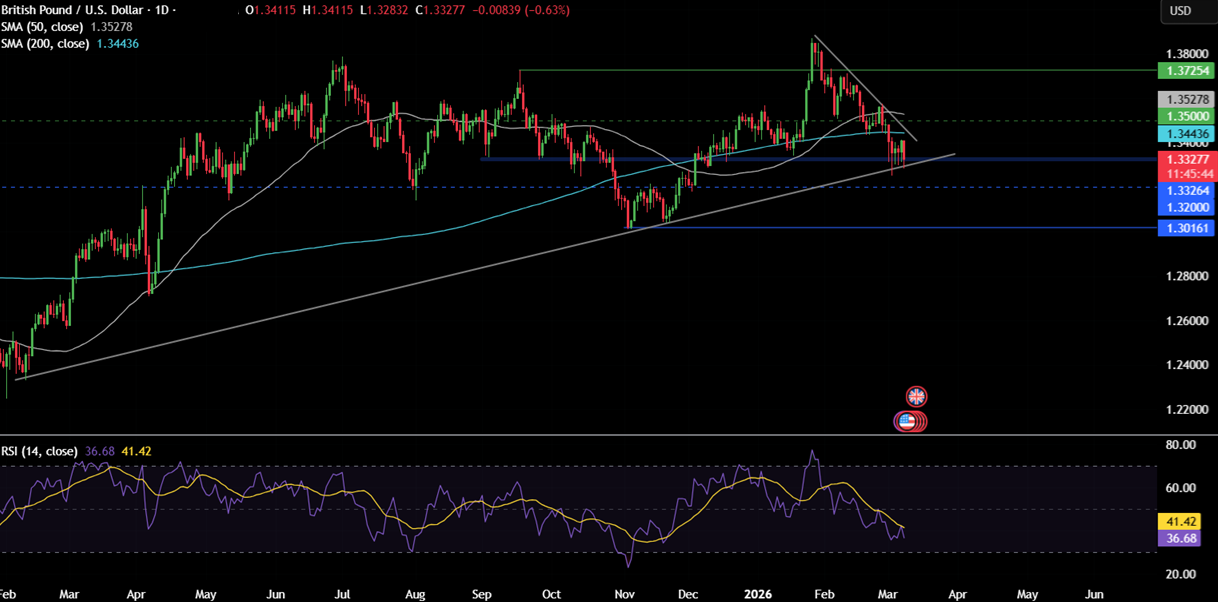Click the red current price label 1.33277
This screenshot has height=602, width=1218.
(x=1184, y=159)
